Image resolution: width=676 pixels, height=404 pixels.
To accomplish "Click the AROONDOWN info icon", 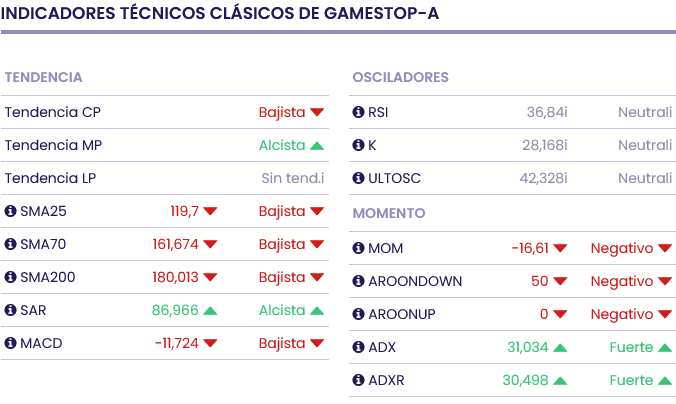I will click(359, 281).
